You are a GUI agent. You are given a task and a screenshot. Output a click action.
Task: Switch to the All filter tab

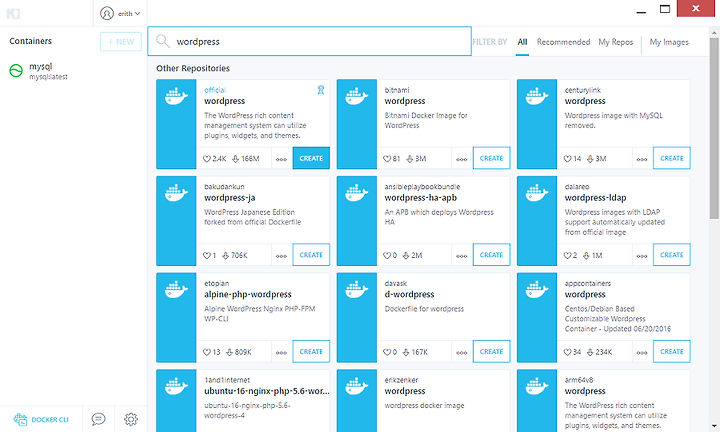pos(522,42)
